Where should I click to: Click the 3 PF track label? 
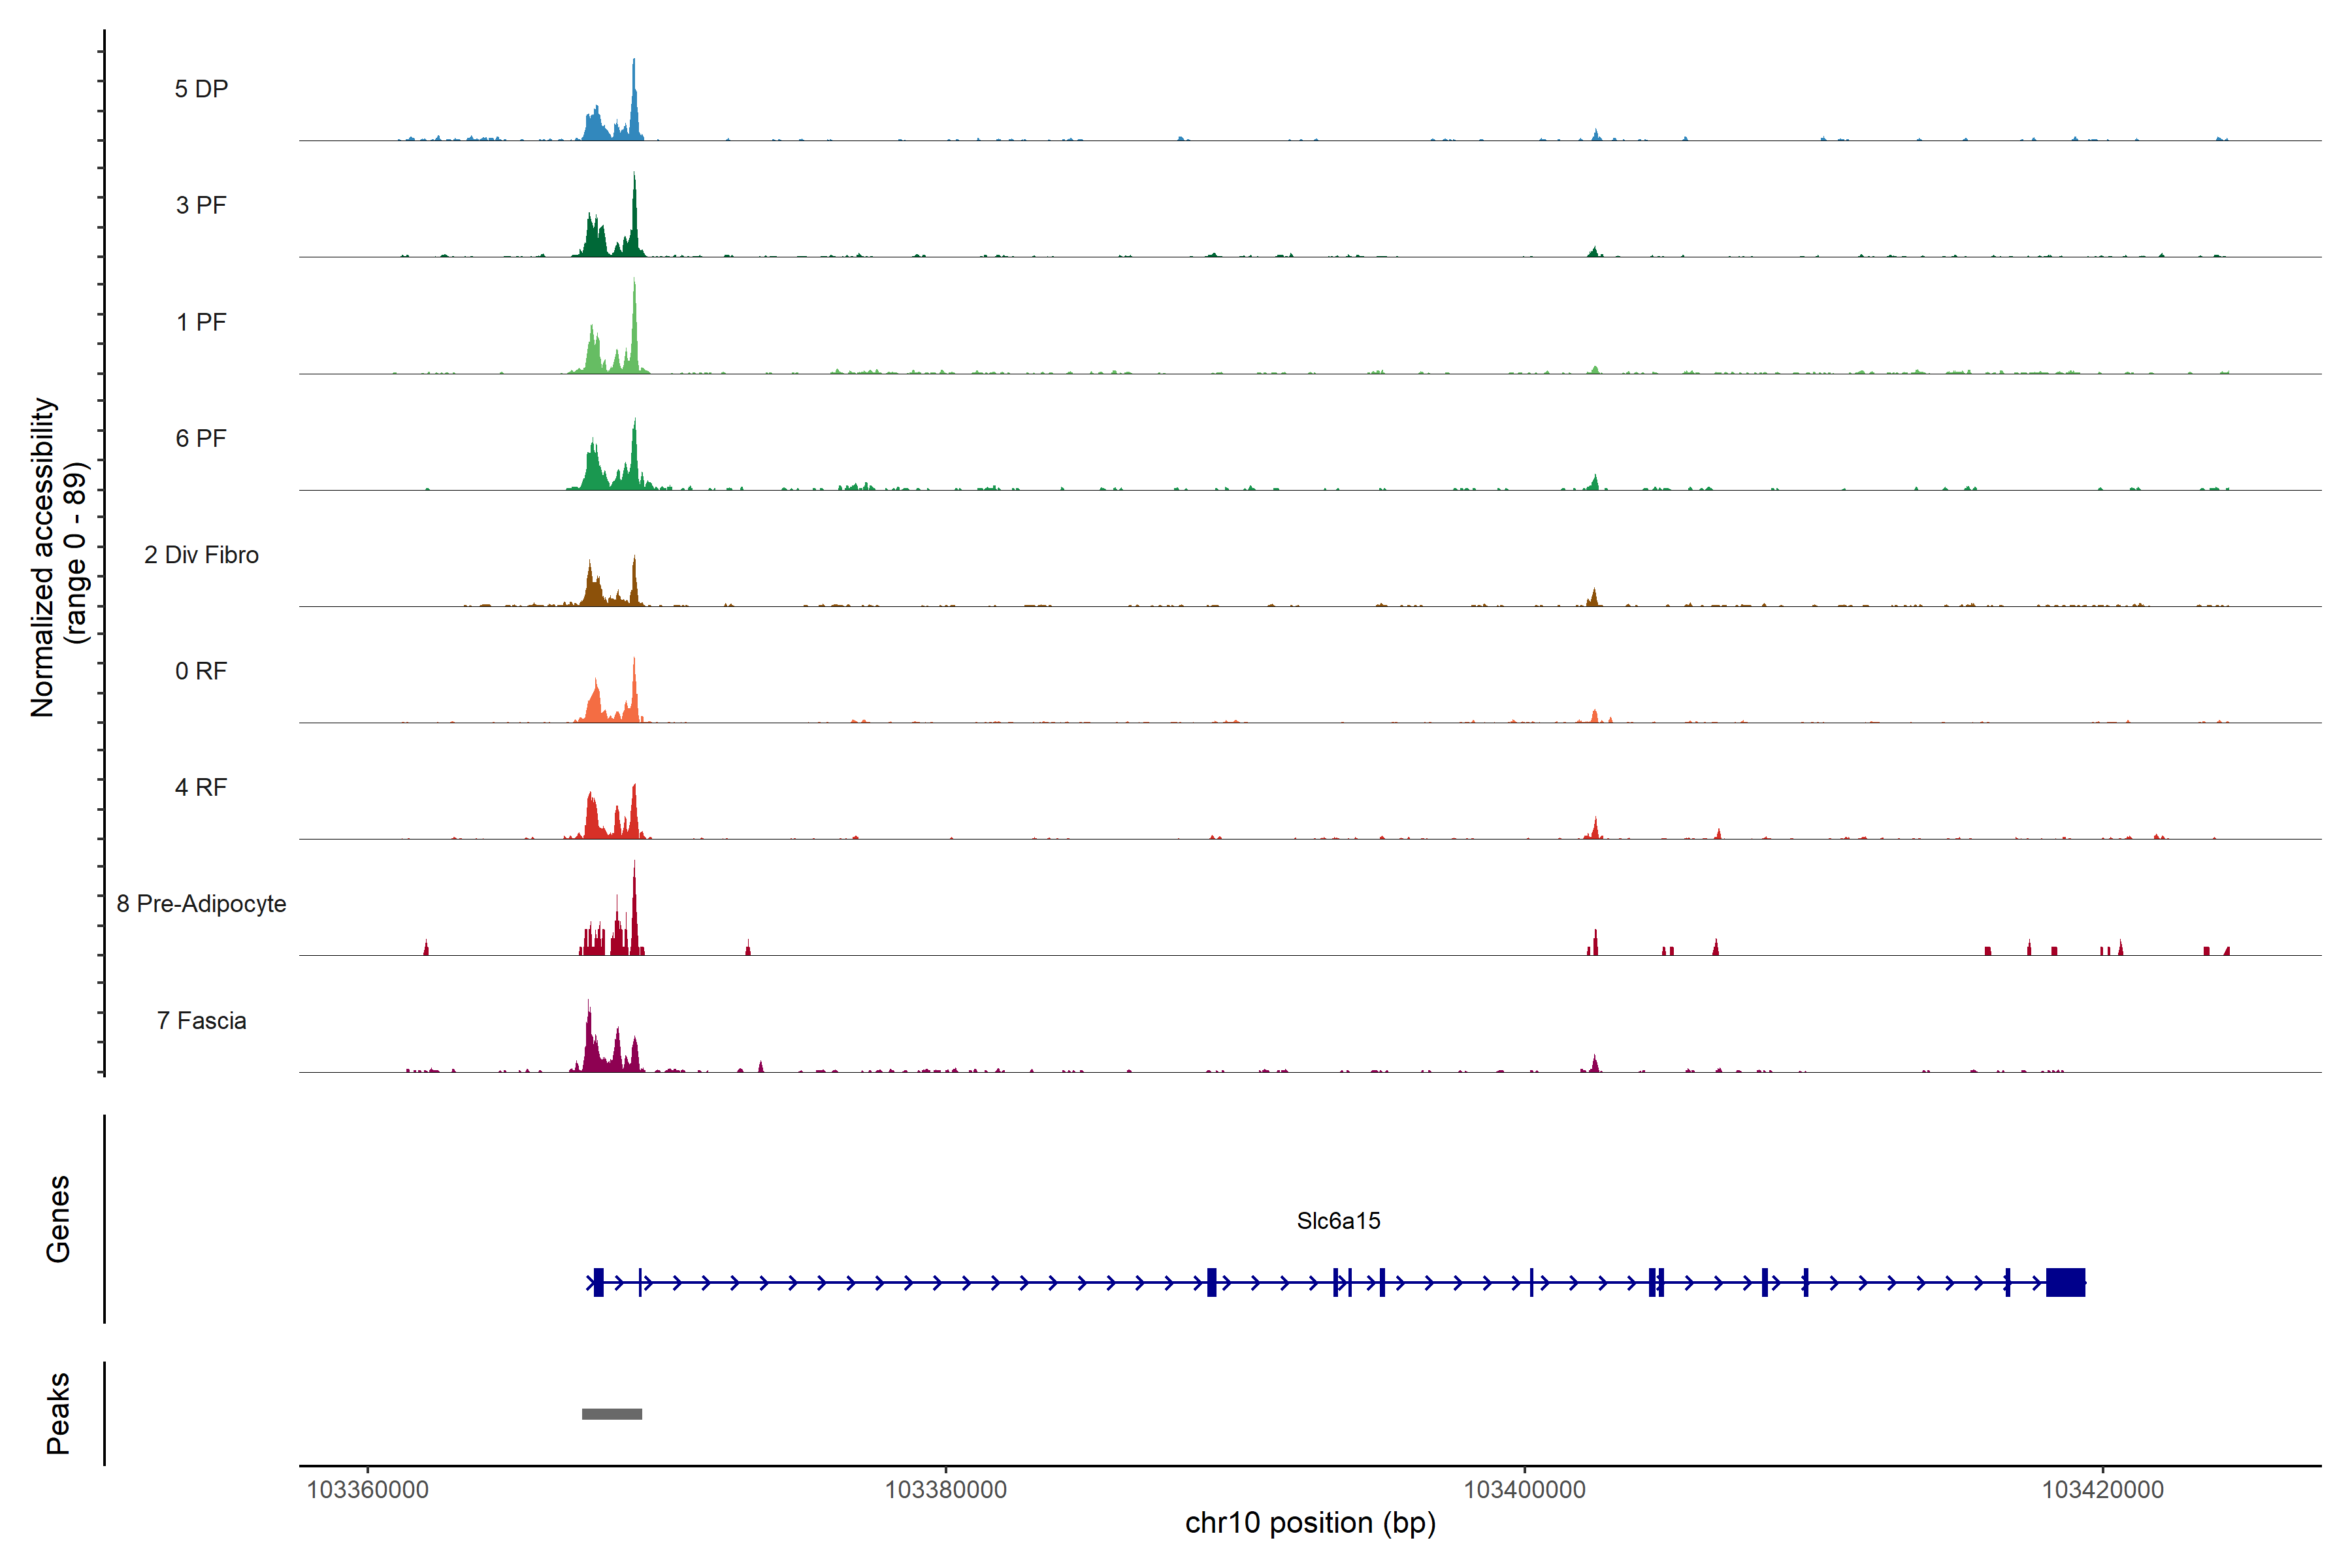(x=201, y=205)
